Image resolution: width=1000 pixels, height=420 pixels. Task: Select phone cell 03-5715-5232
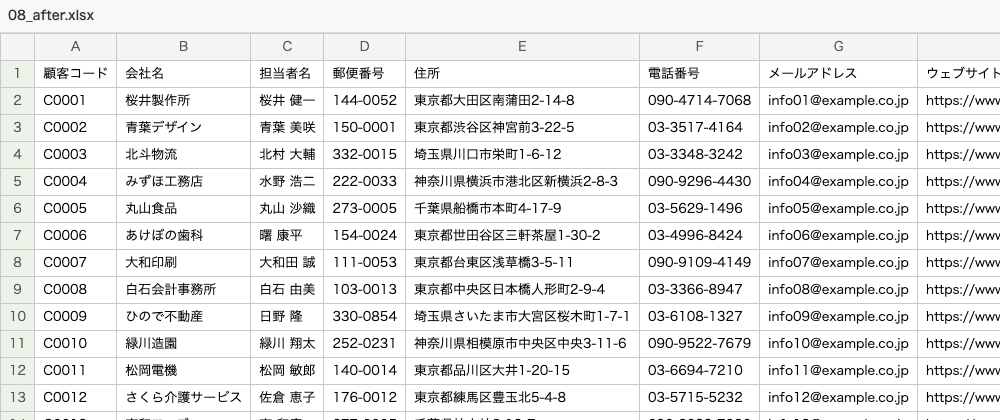pyautogui.click(x=699, y=398)
